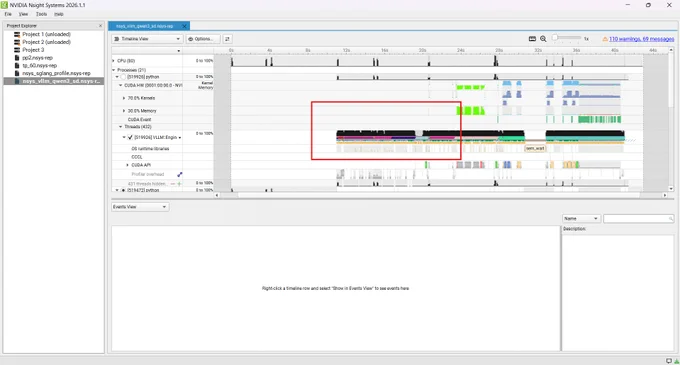680x365 pixels.
Task: Select the highlighted nsys_vllm_qwen3_sd report row
Action: click(x=54, y=81)
